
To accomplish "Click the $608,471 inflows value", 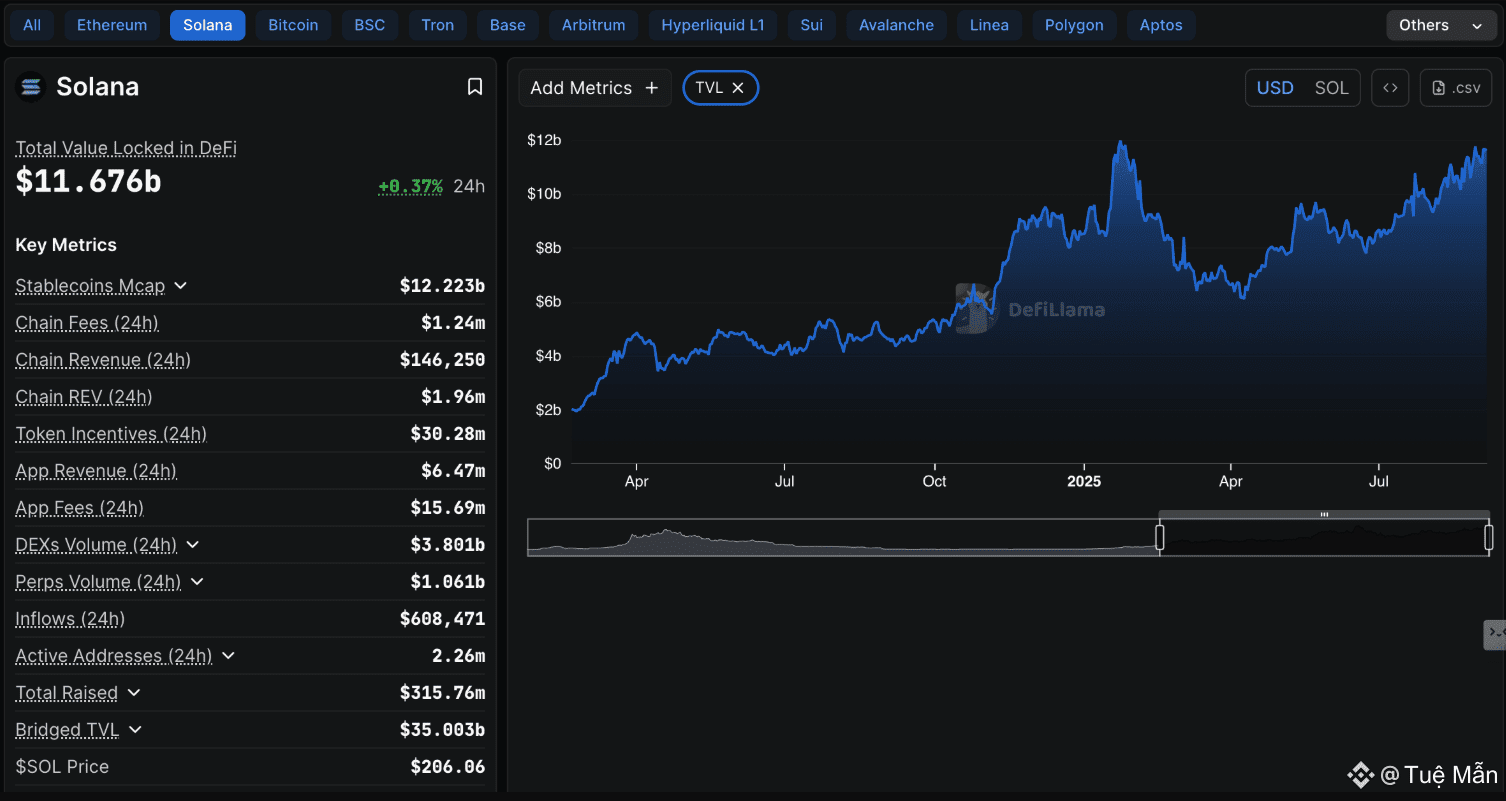I will tap(442, 619).
